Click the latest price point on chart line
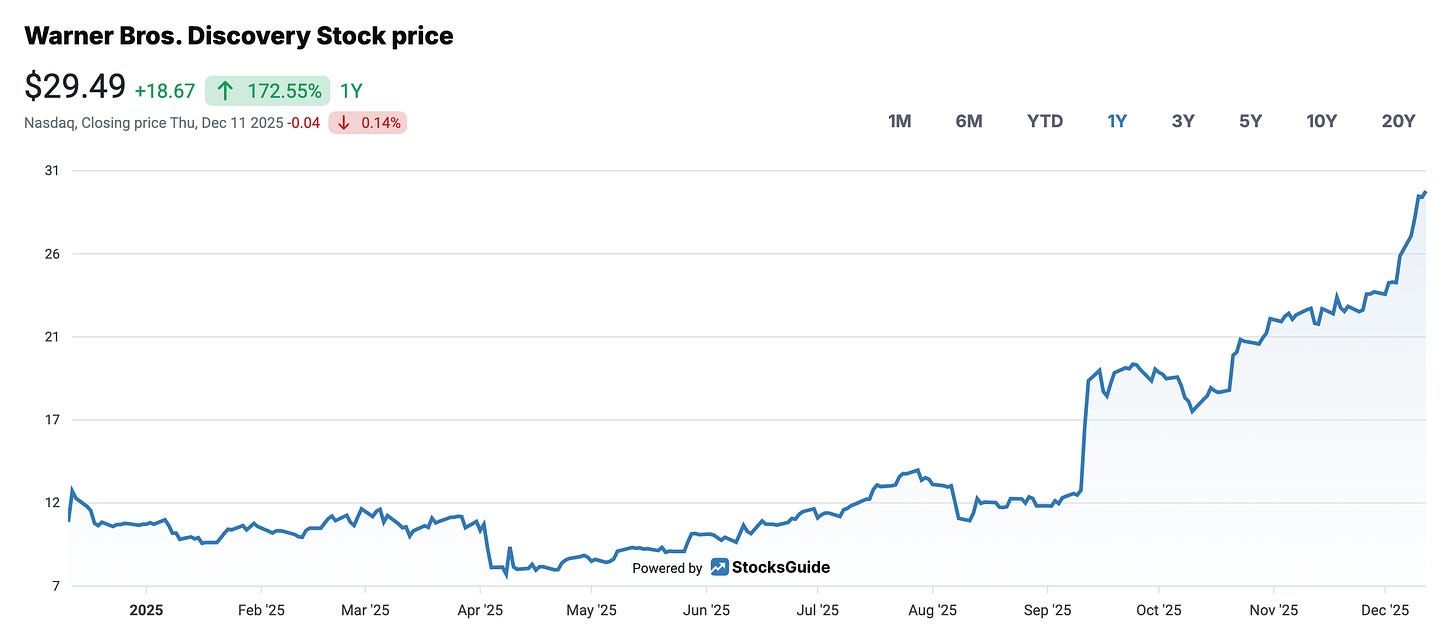Image resolution: width=1456 pixels, height=640 pixels. click(1425, 192)
